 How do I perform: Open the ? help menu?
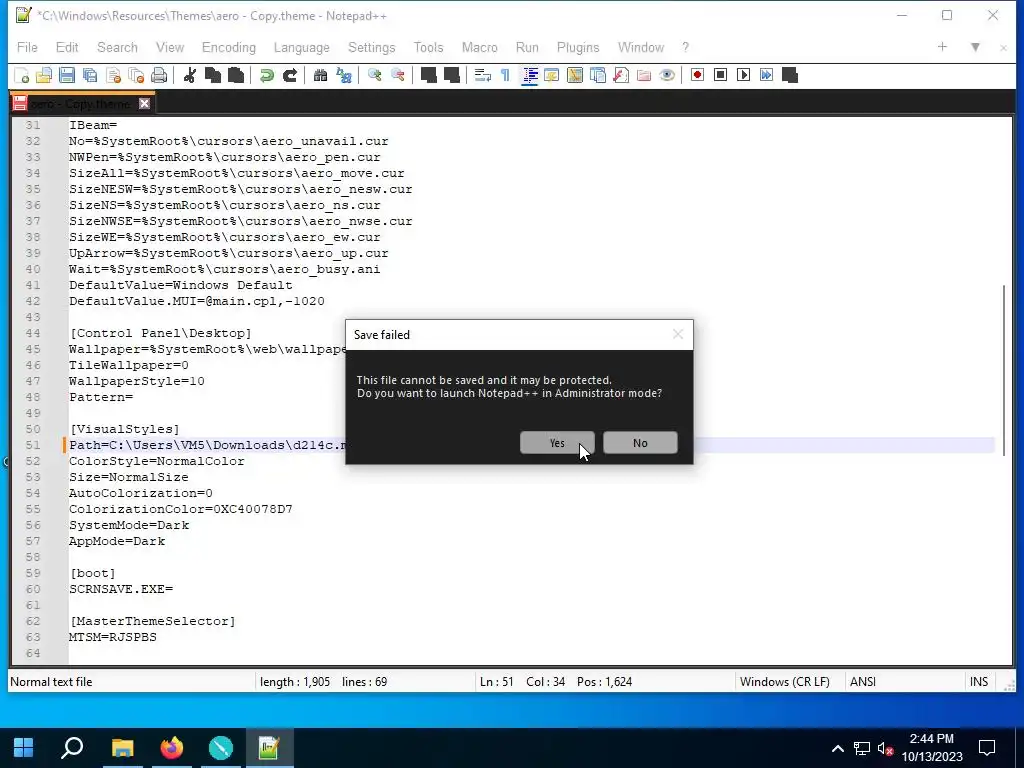tap(685, 48)
